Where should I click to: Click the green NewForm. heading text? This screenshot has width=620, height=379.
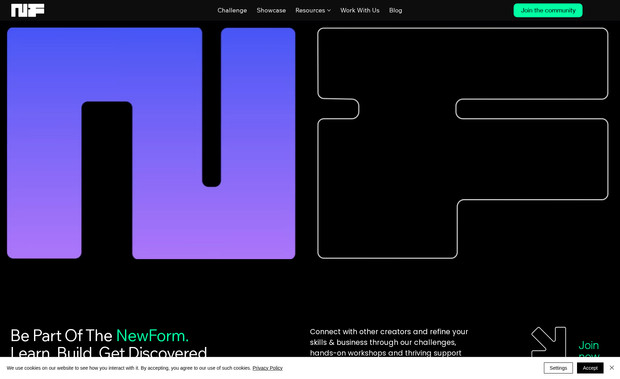152,336
